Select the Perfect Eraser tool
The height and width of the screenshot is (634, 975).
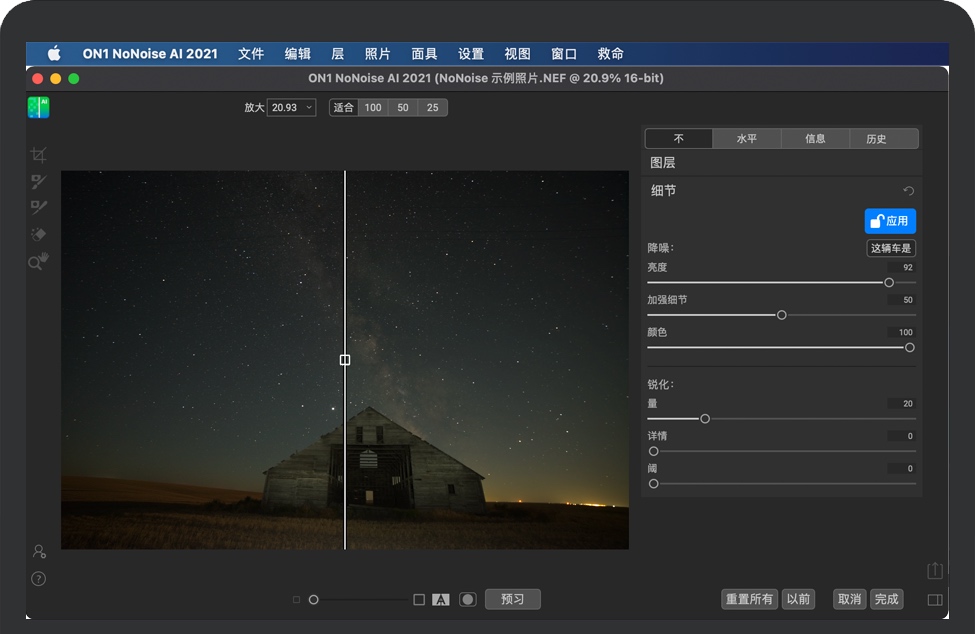click(x=38, y=234)
